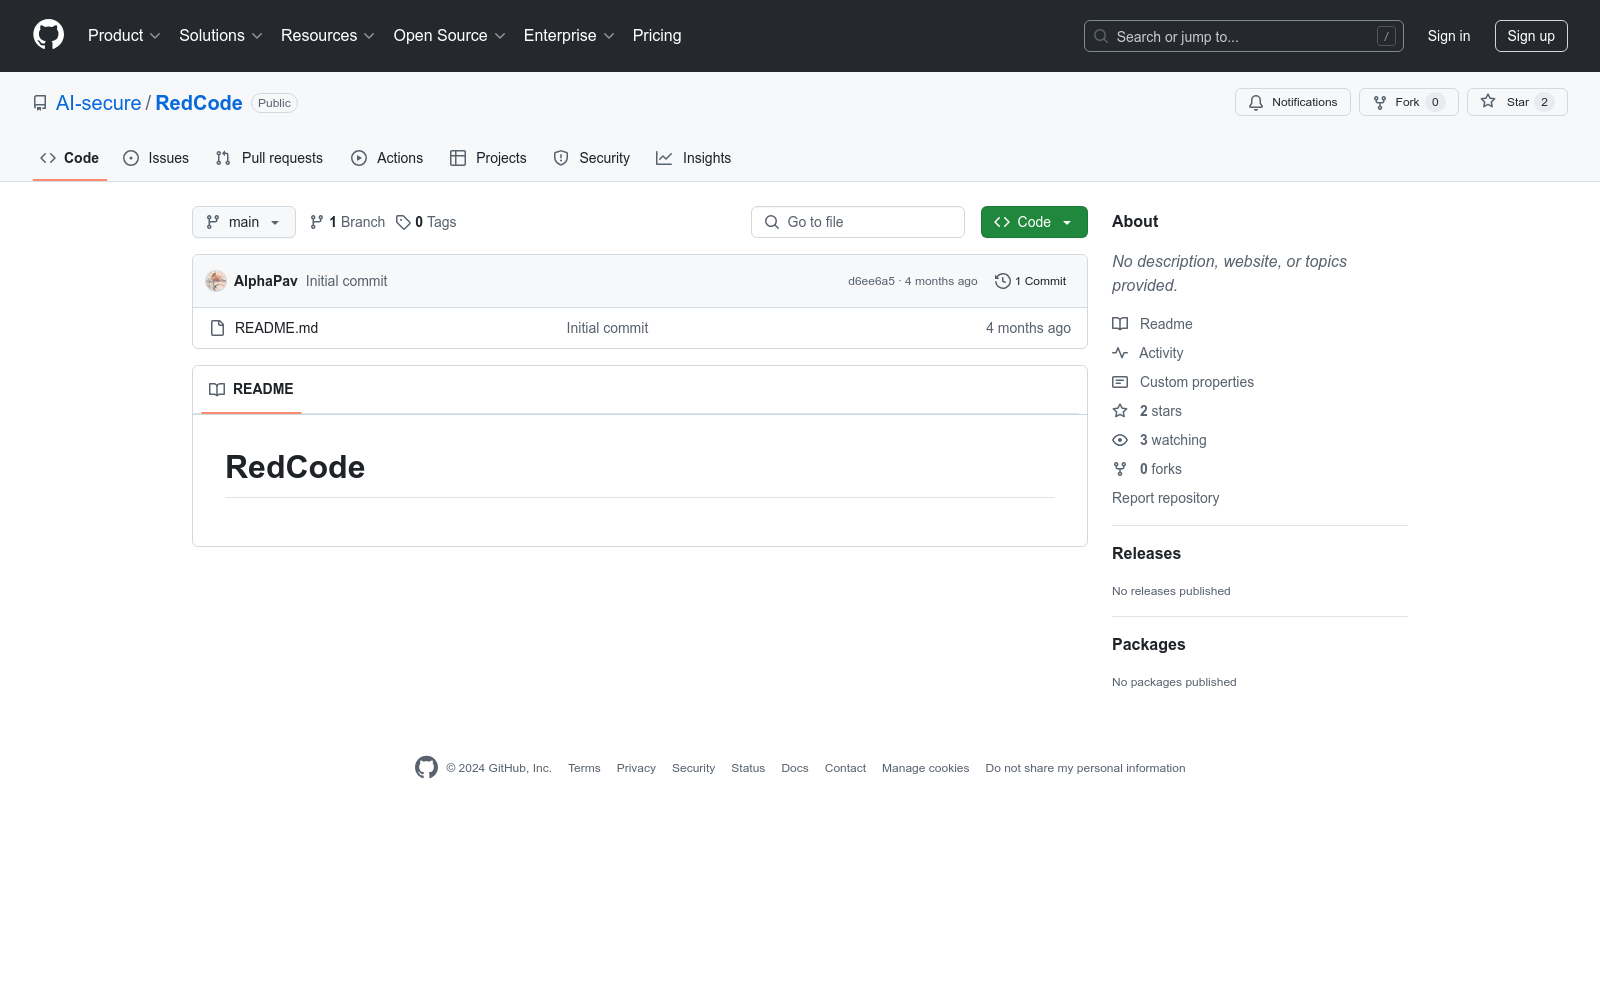Go to Pricing page
The width and height of the screenshot is (1600, 1000).
pos(657,35)
